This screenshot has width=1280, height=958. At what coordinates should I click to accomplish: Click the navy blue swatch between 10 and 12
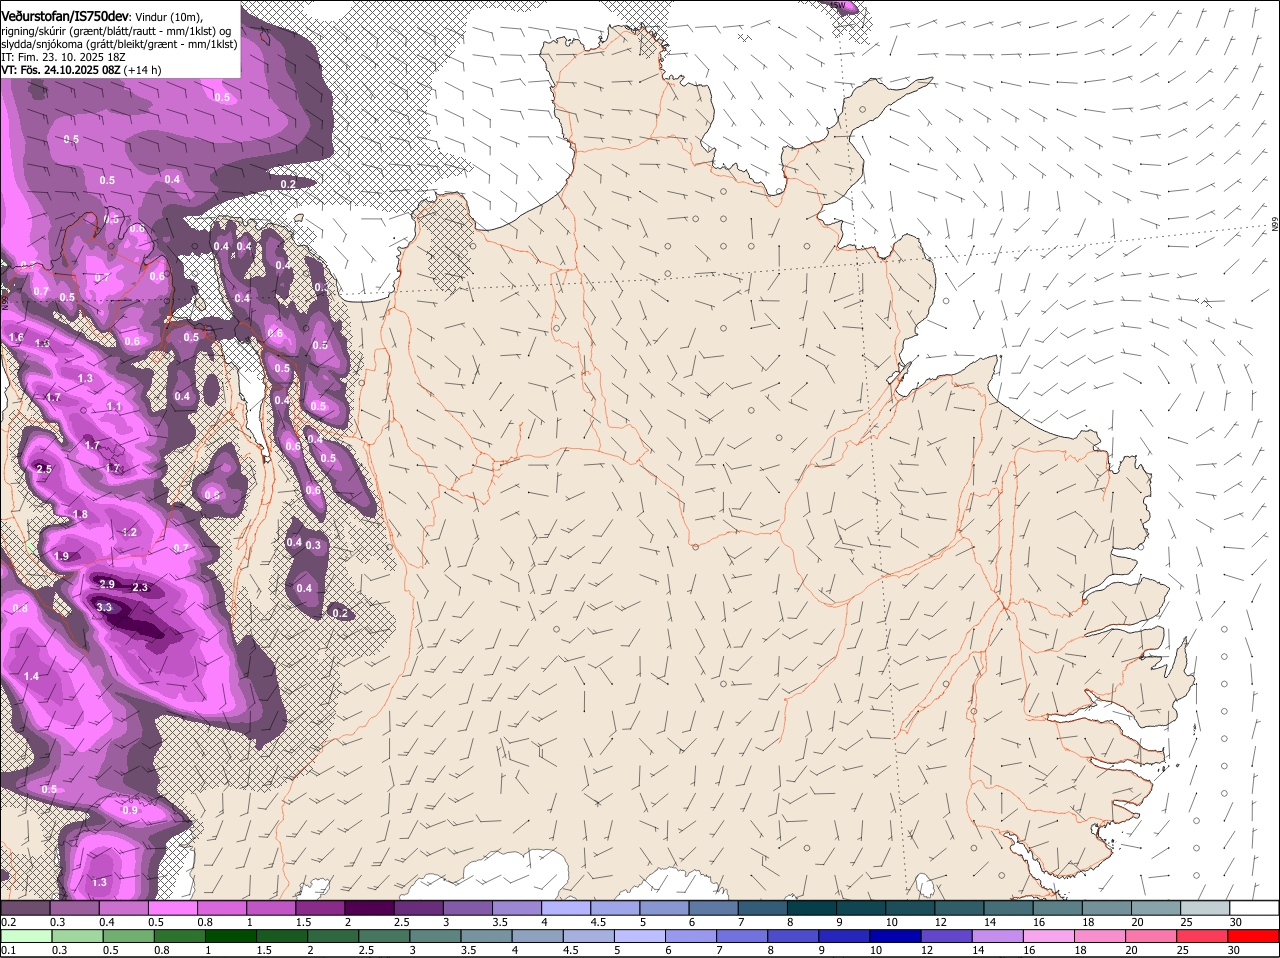point(897,936)
